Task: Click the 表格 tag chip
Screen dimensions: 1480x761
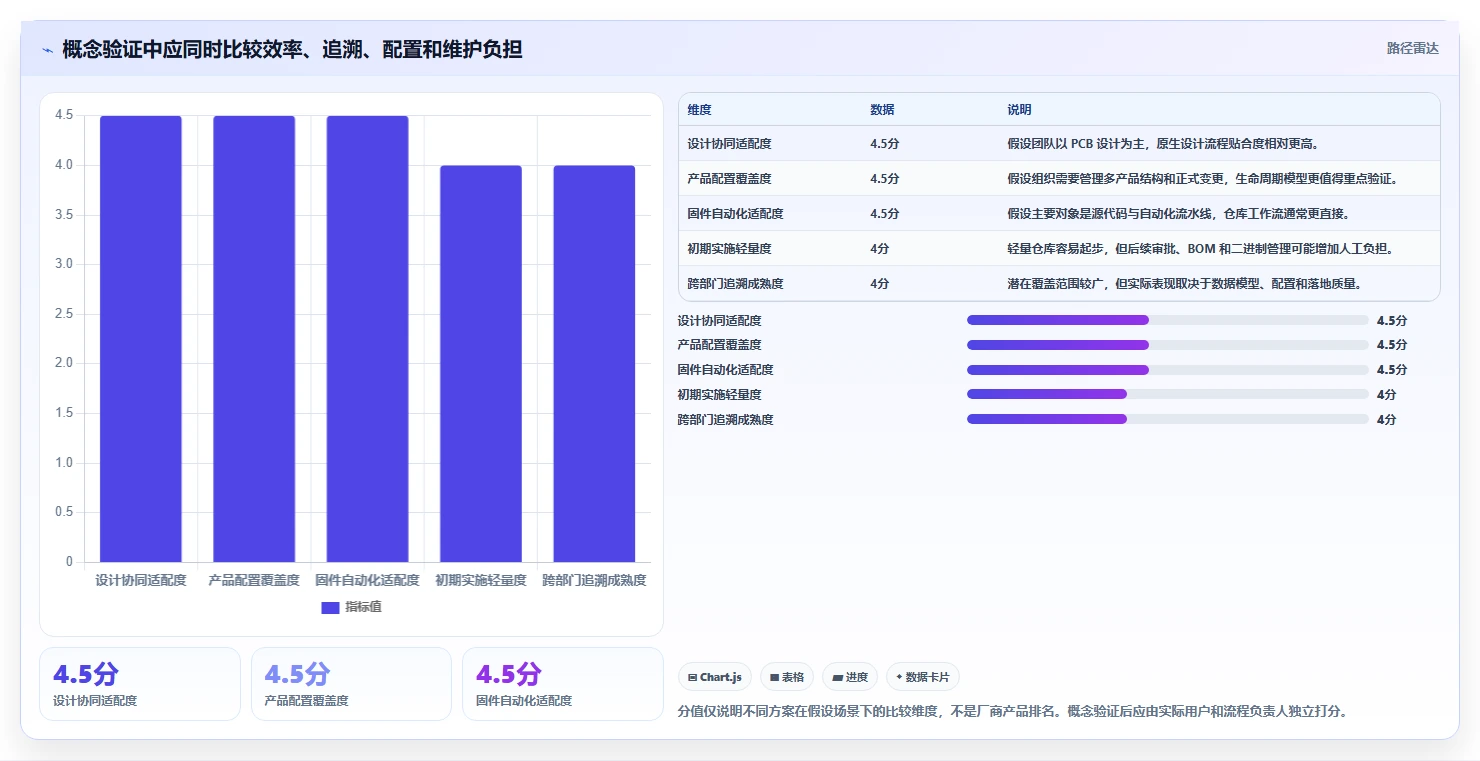Action: (787, 677)
